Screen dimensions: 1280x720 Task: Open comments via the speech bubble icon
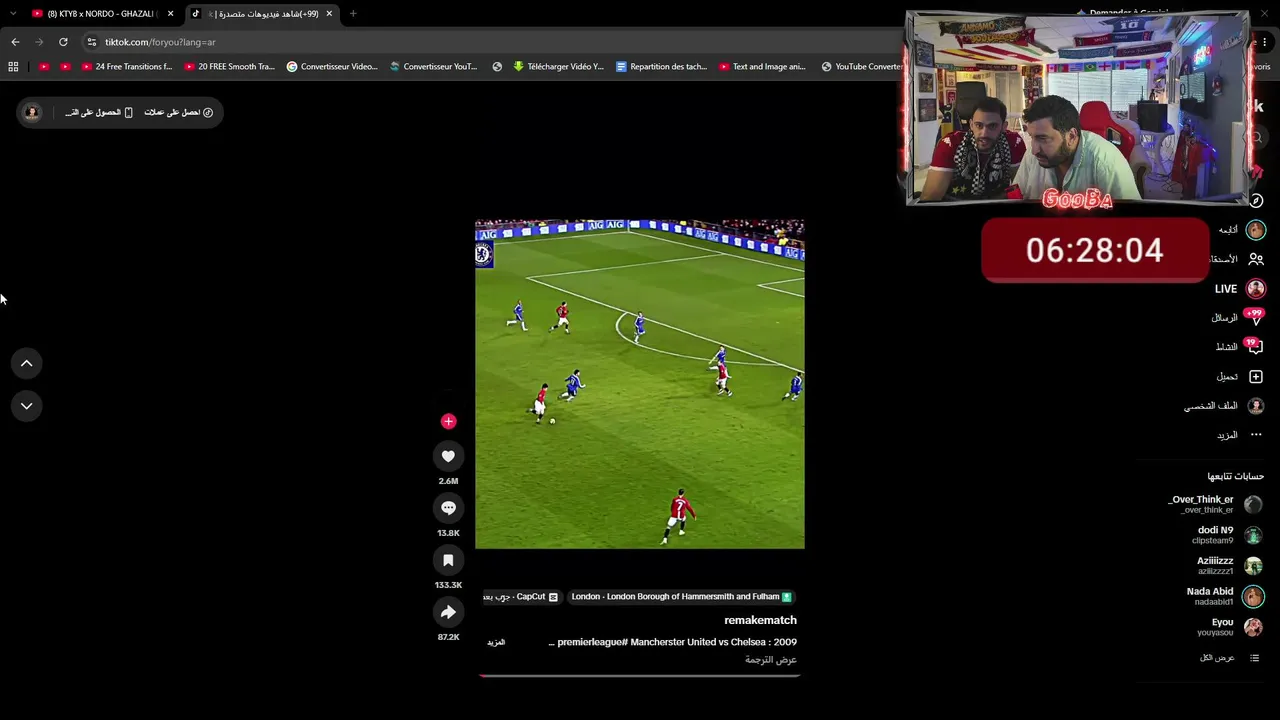pos(448,508)
